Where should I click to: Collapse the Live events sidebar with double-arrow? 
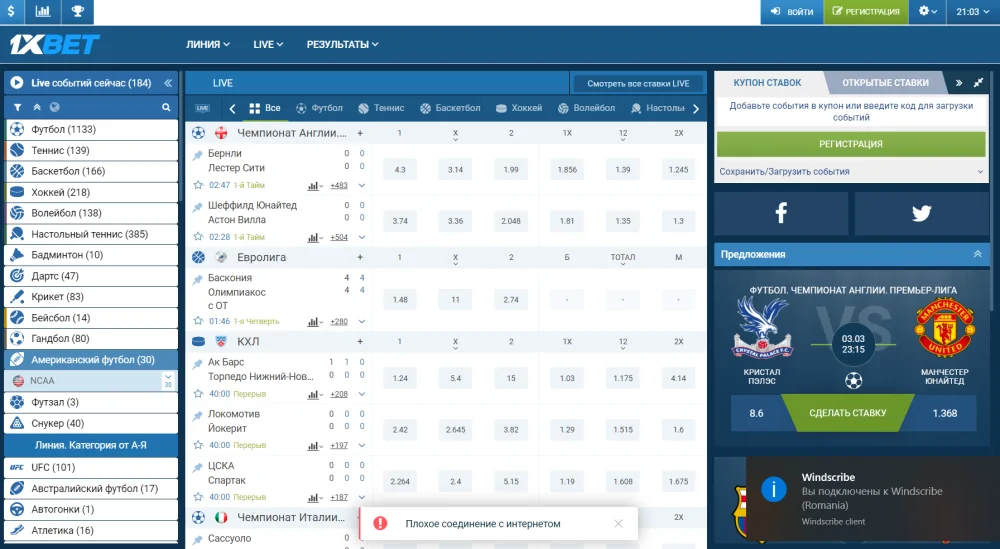click(168, 83)
